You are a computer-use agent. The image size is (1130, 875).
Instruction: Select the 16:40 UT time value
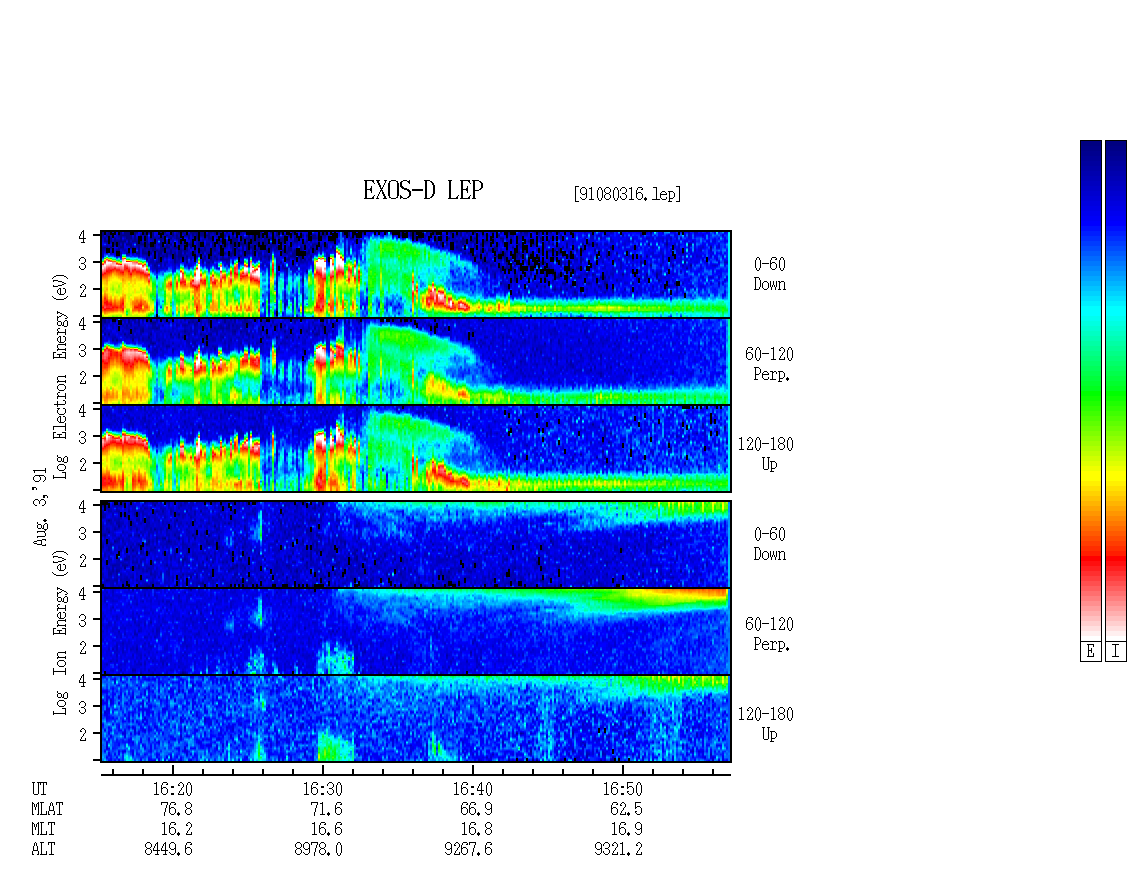coord(472,789)
